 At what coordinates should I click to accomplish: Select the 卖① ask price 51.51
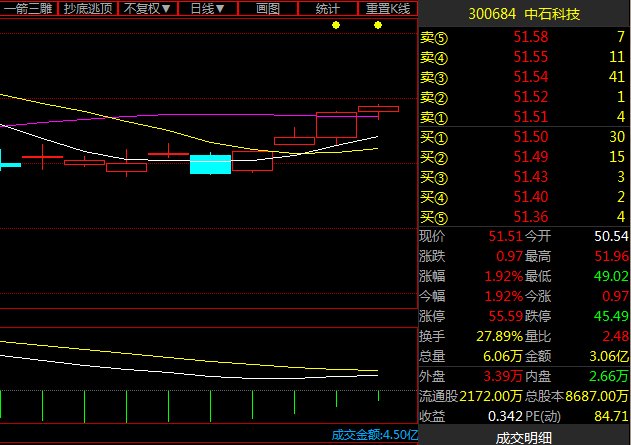pos(531,117)
